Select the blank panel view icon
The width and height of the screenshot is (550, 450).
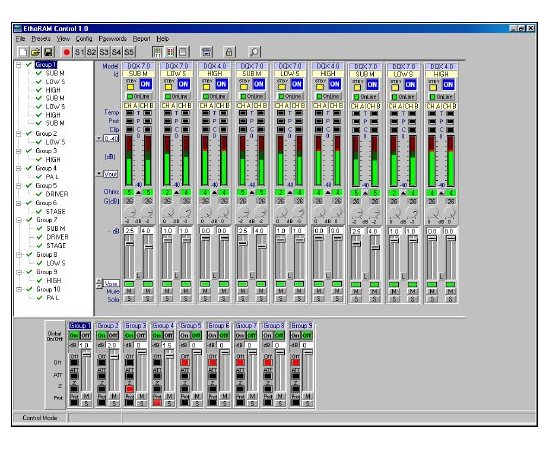pos(183,52)
